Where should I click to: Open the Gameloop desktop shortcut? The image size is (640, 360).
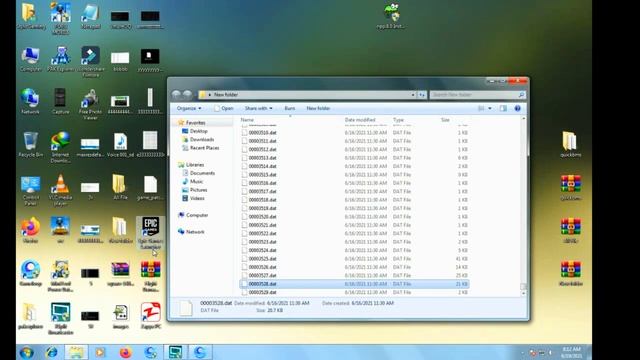pos(31,273)
